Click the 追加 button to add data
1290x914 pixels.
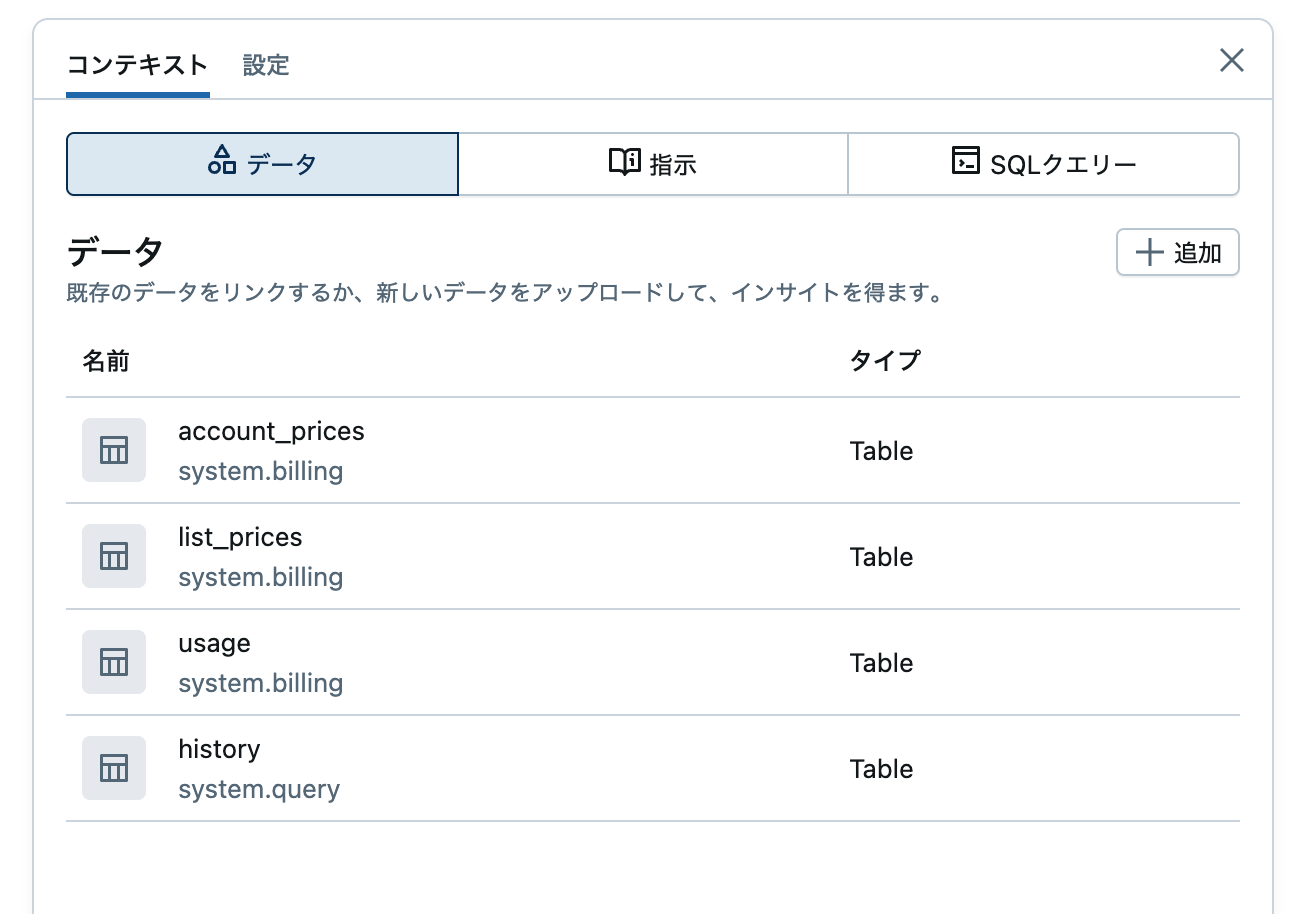(1177, 253)
